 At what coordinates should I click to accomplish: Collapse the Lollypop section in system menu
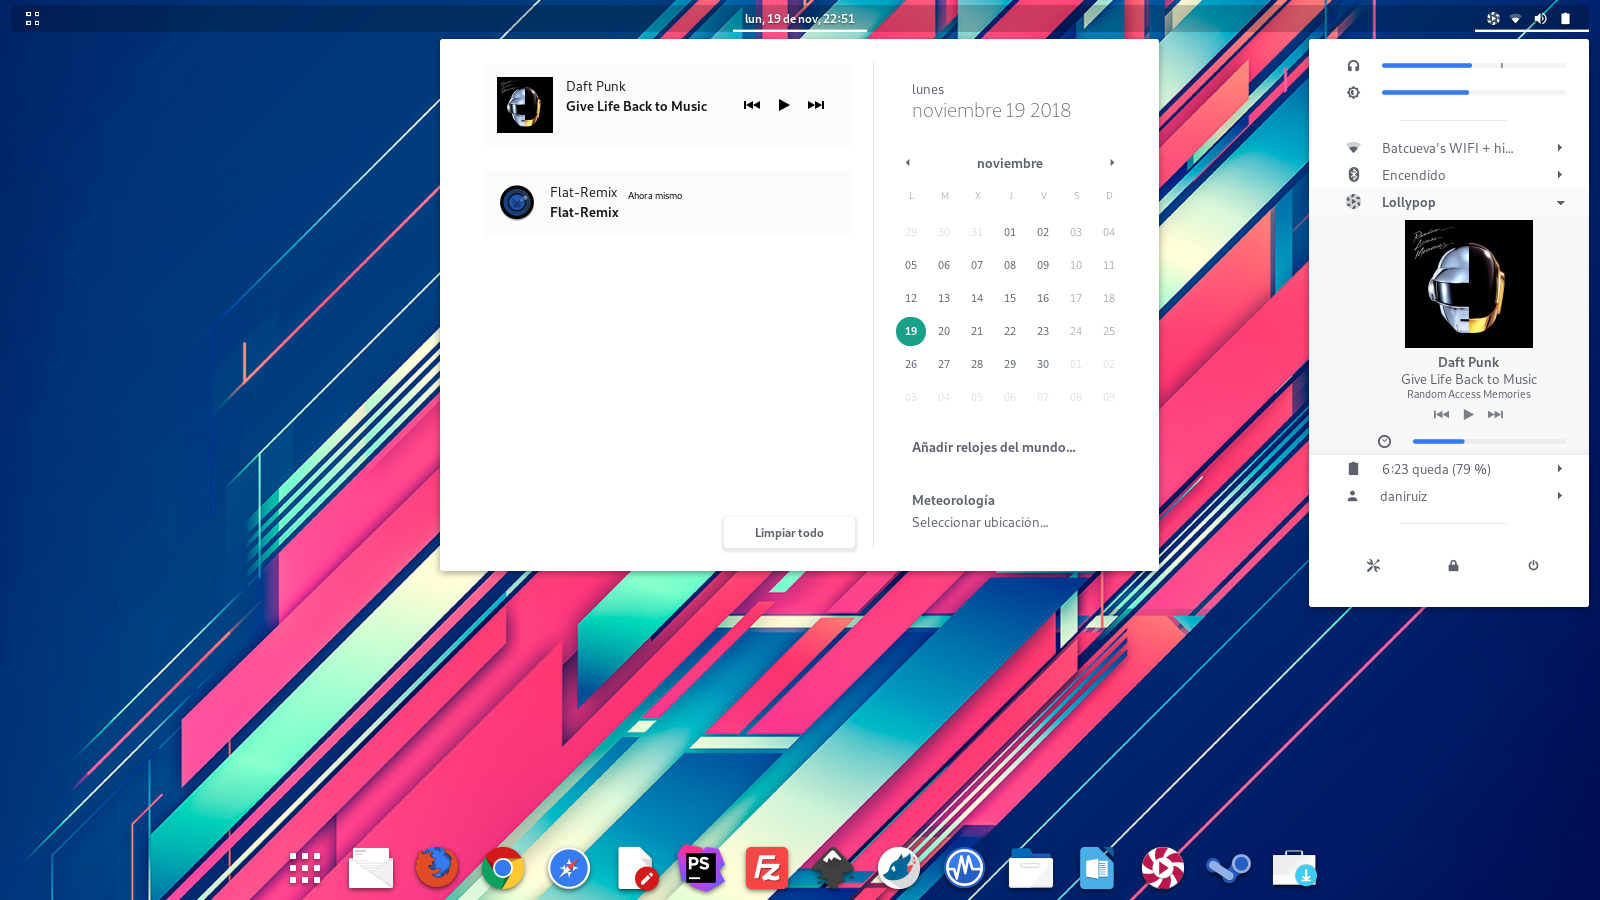[1560, 202]
